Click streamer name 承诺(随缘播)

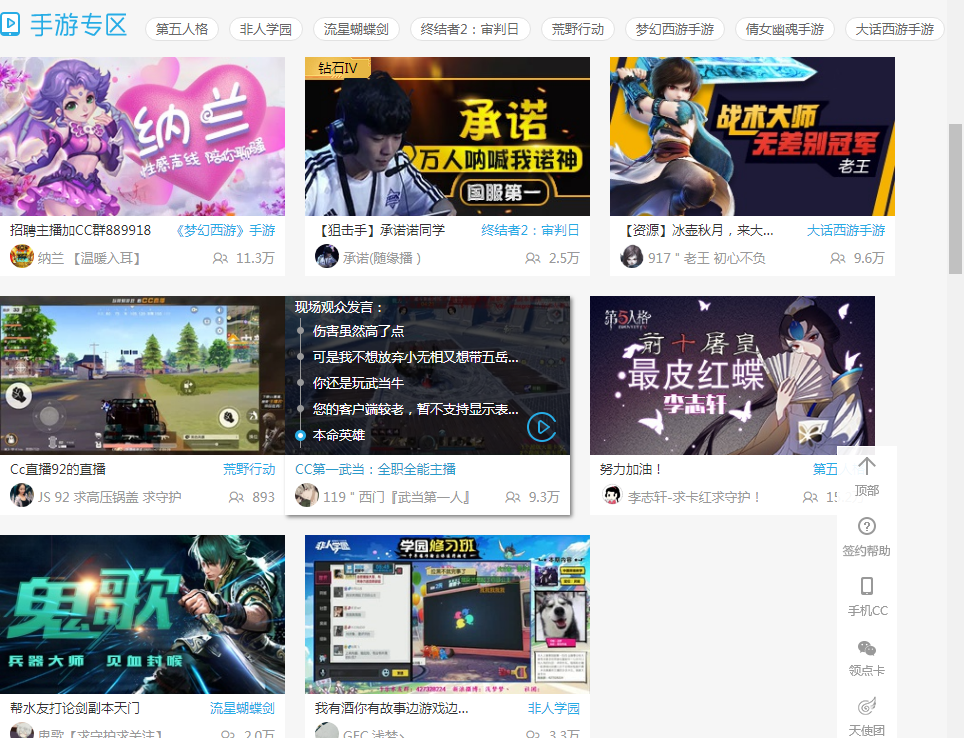coord(382,258)
